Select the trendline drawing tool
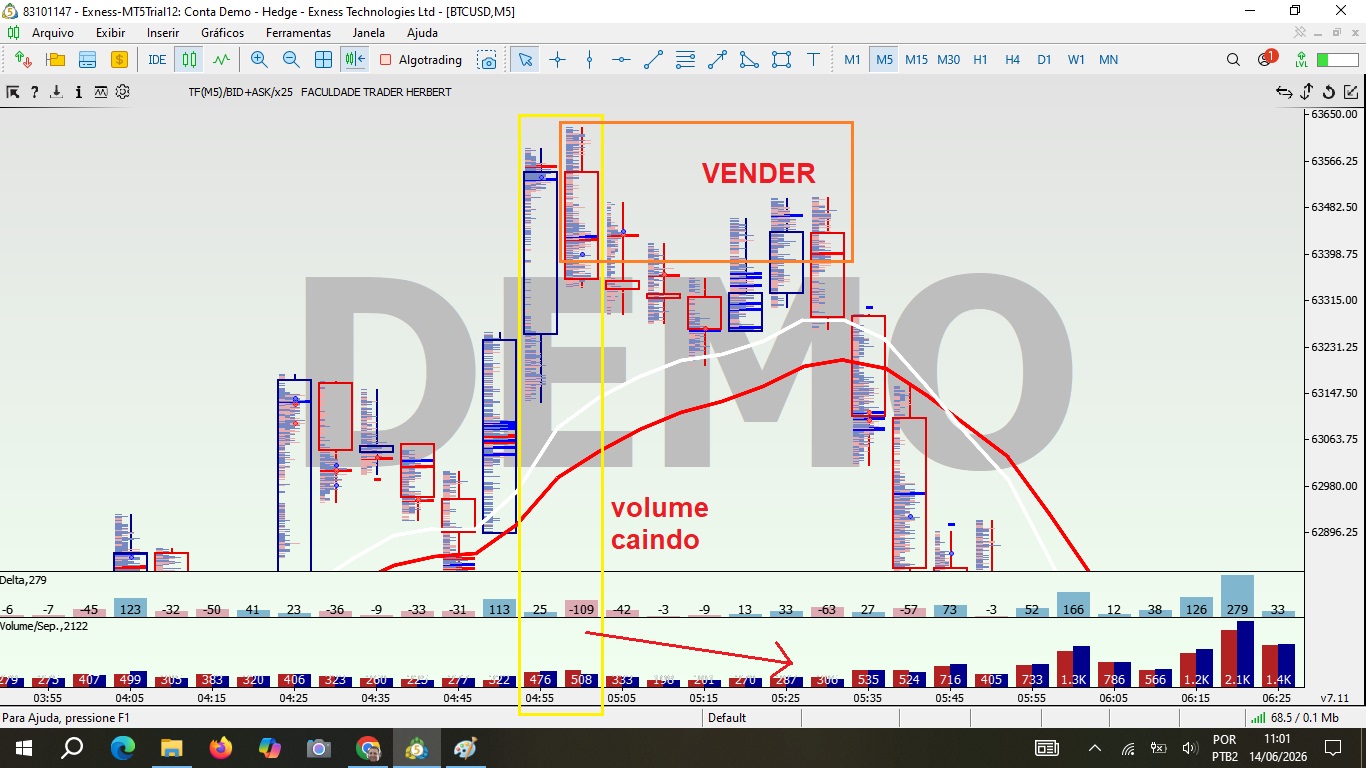 click(653, 60)
